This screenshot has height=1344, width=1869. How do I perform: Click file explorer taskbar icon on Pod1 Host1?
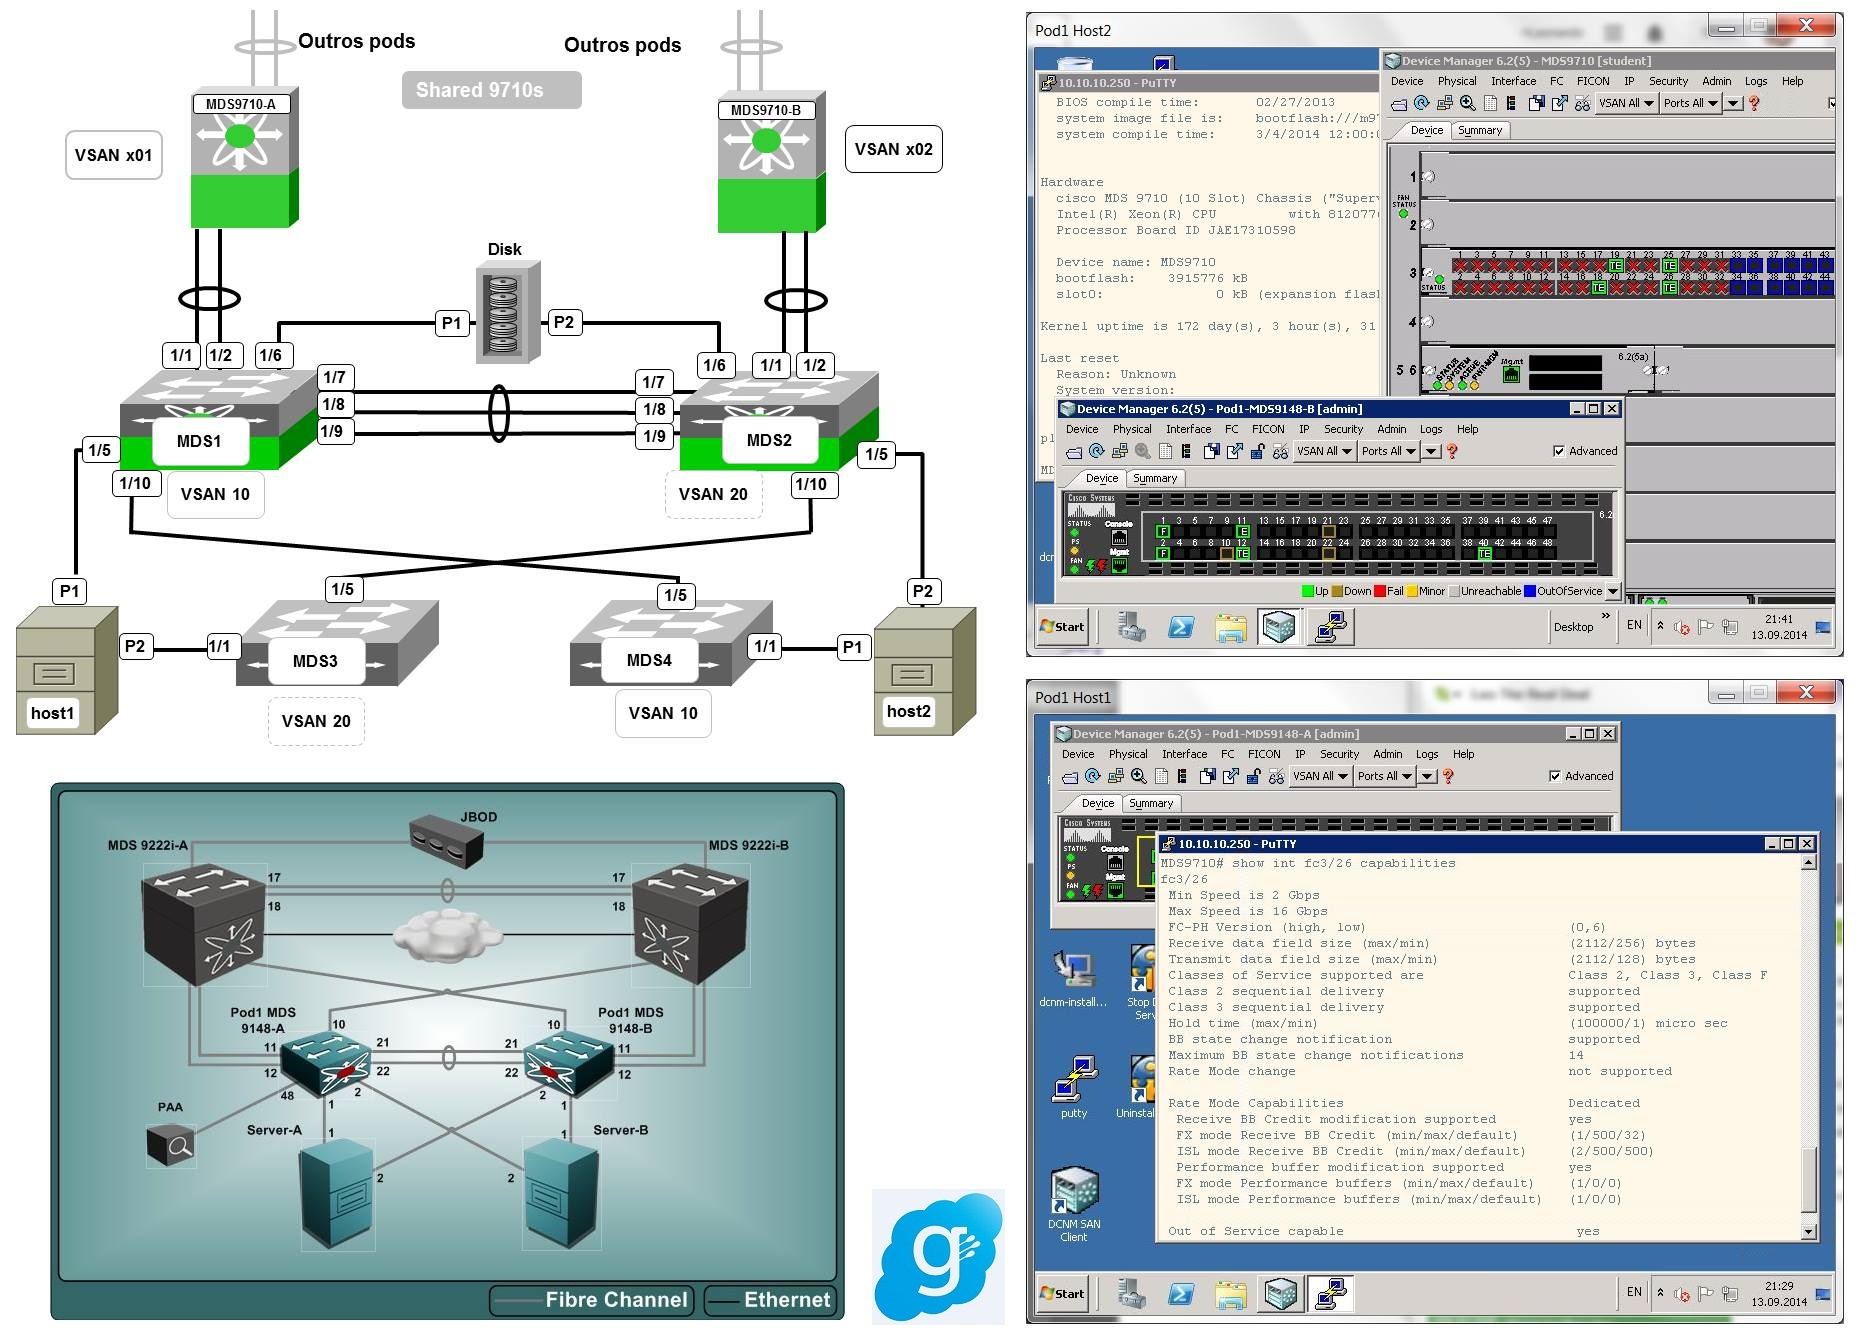tap(1231, 1294)
